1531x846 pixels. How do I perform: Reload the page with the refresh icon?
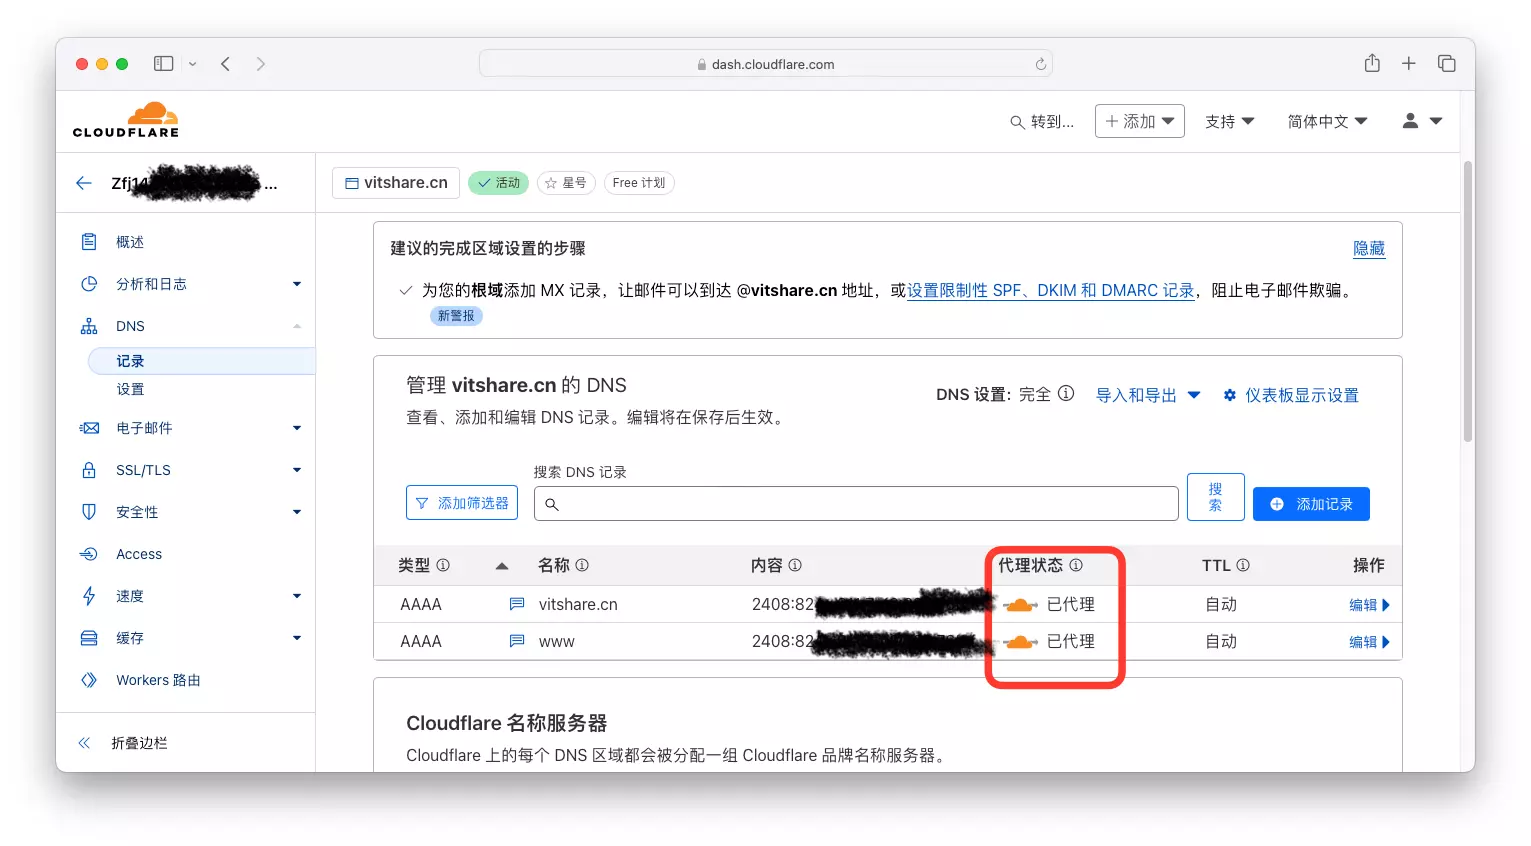tap(1041, 64)
